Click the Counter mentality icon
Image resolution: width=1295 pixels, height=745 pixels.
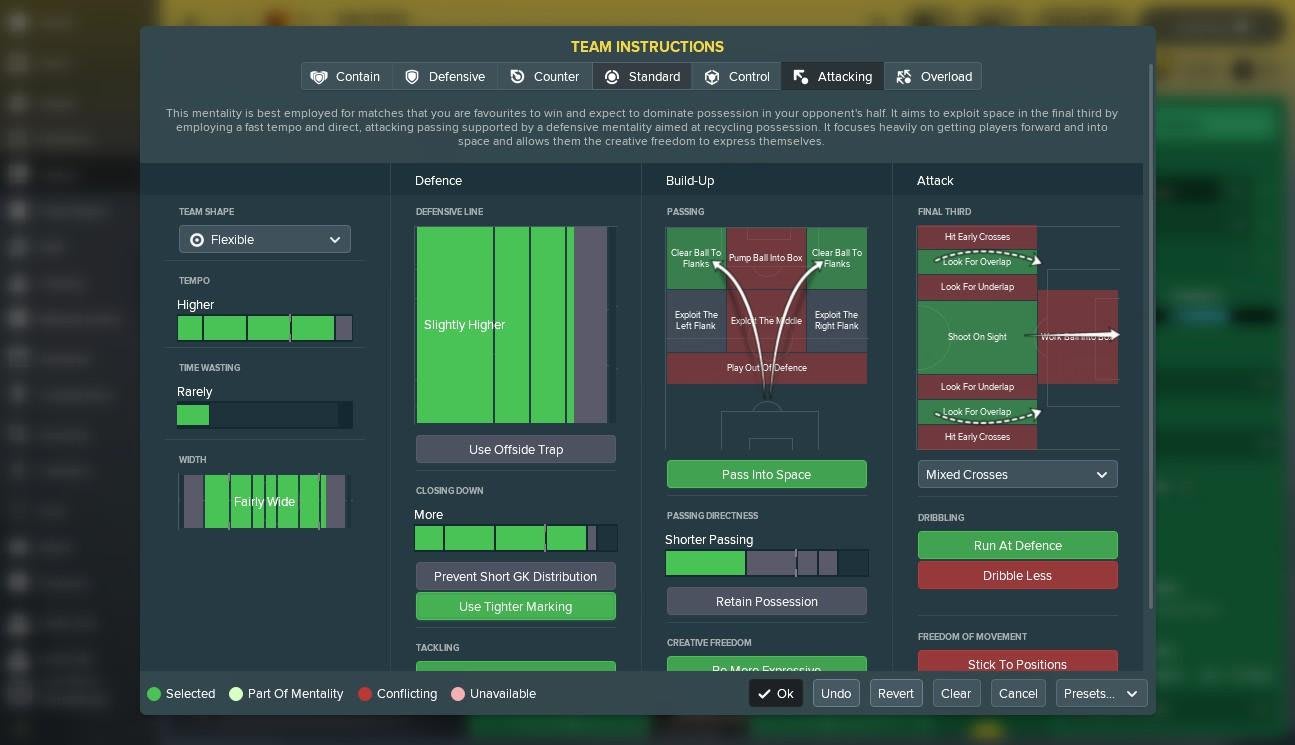pos(517,77)
